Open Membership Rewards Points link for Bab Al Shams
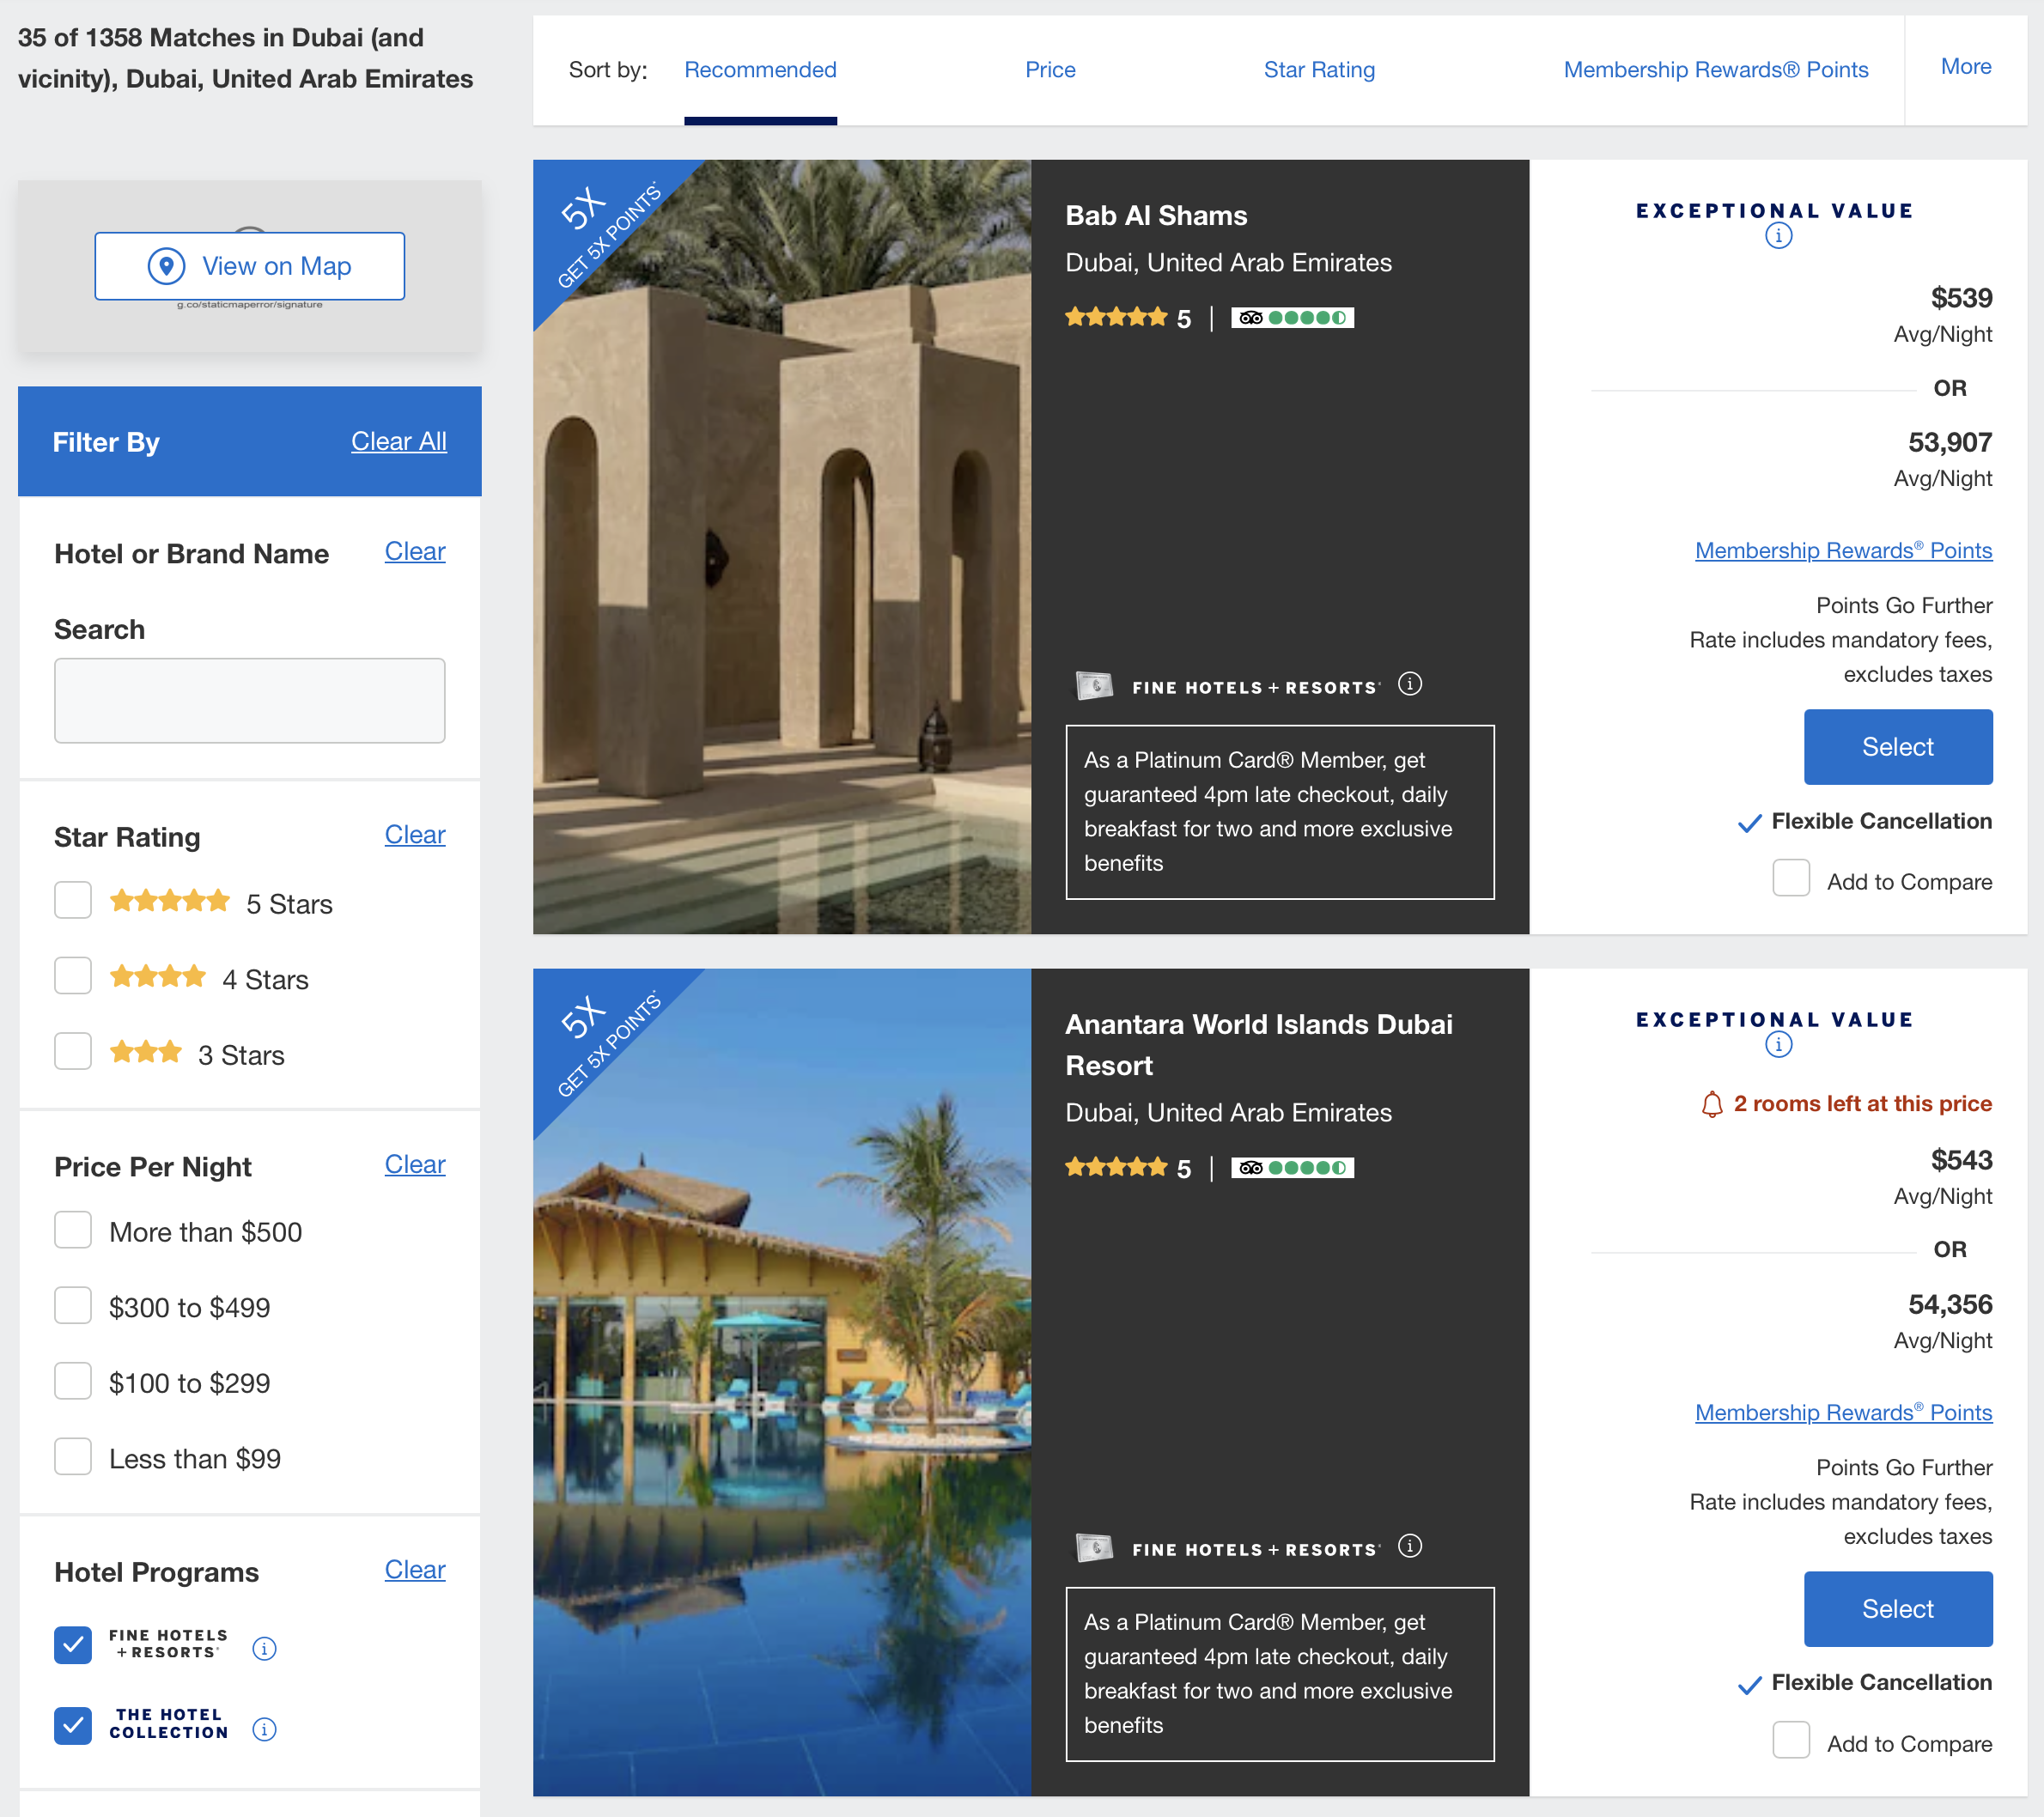The height and width of the screenshot is (1817, 2044). [1844, 550]
